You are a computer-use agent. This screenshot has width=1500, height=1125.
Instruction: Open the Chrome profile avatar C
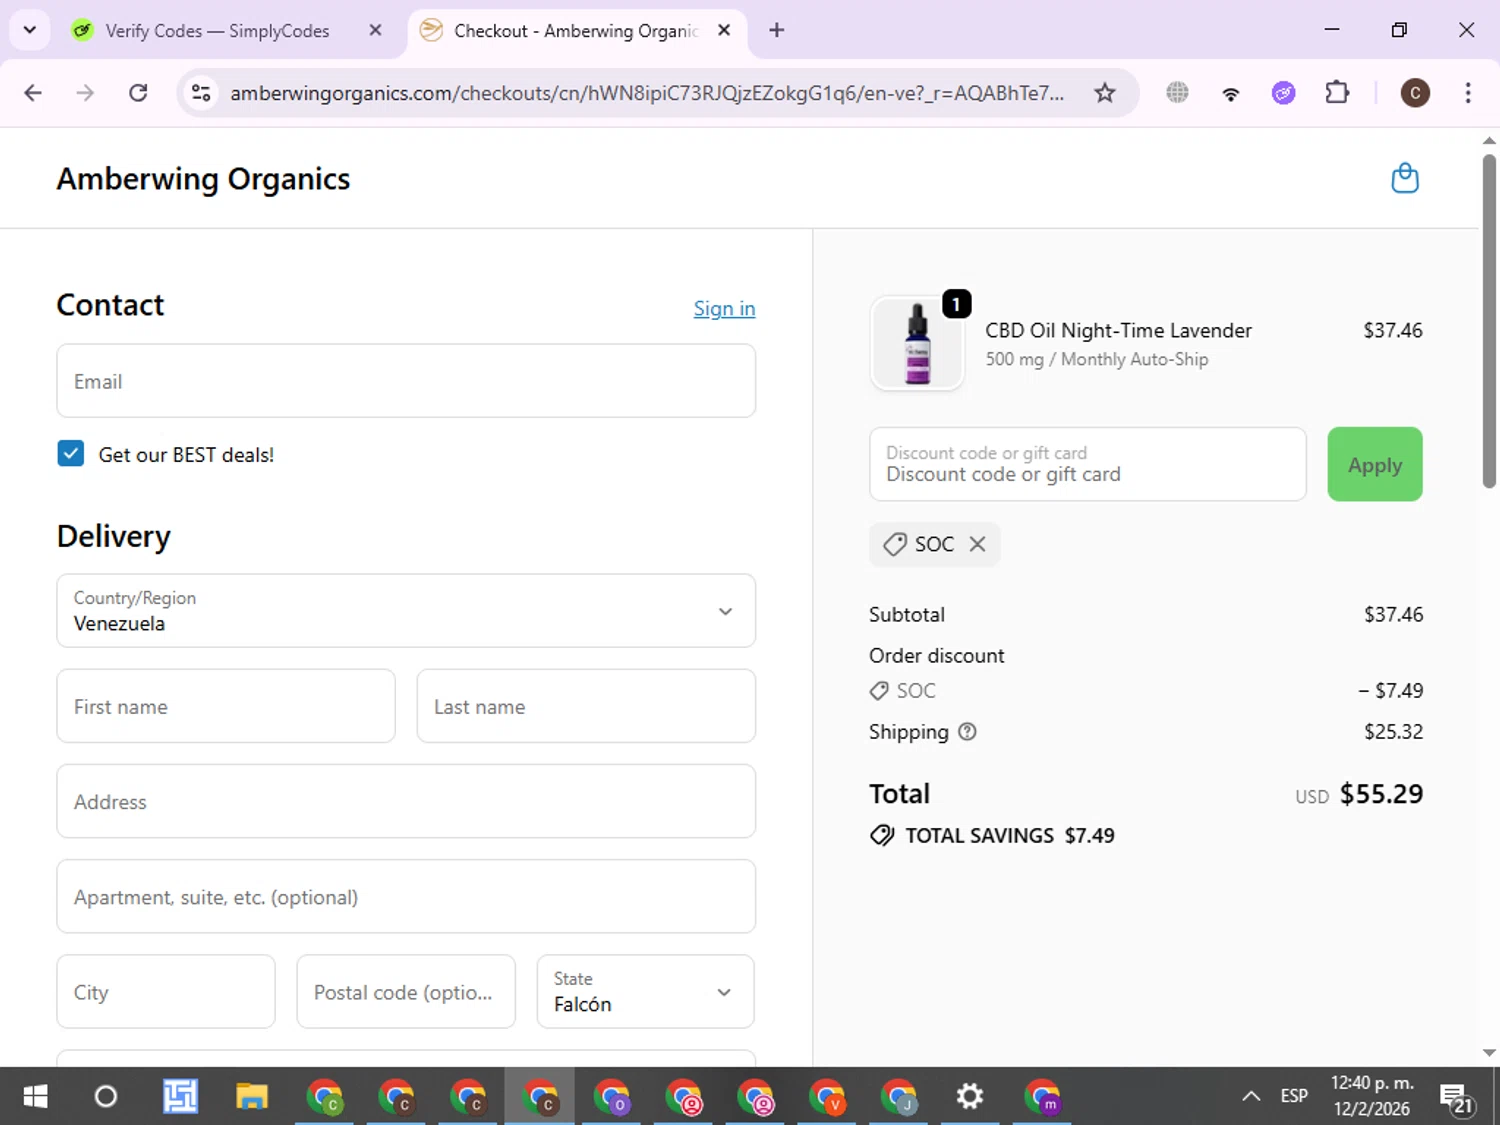tap(1414, 93)
